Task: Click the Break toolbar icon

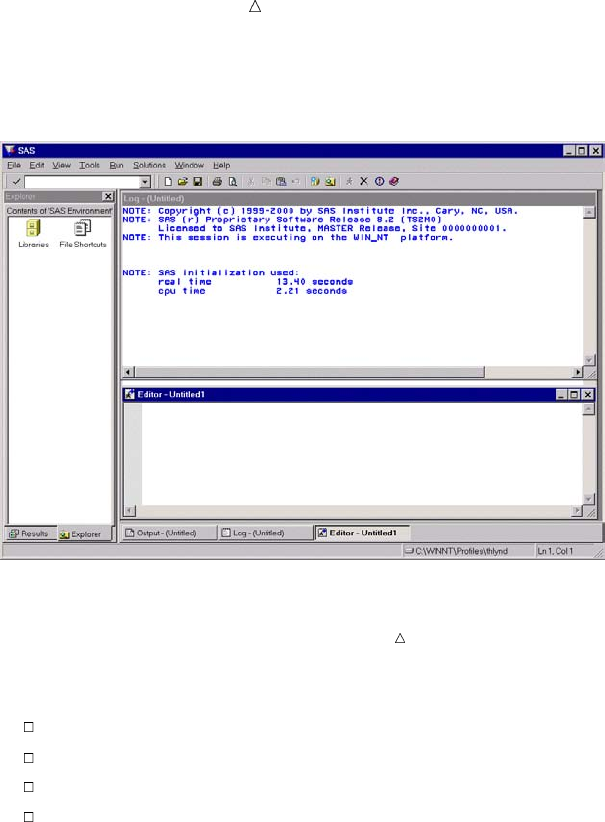Action: [x=379, y=181]
